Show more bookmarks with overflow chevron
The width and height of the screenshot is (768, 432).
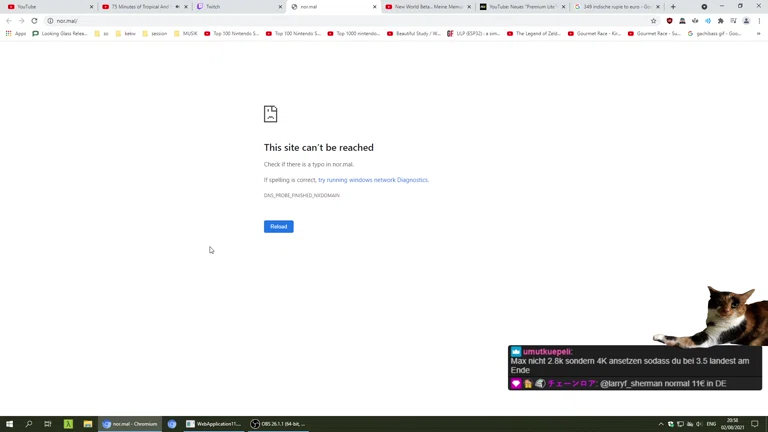[759, 34]
